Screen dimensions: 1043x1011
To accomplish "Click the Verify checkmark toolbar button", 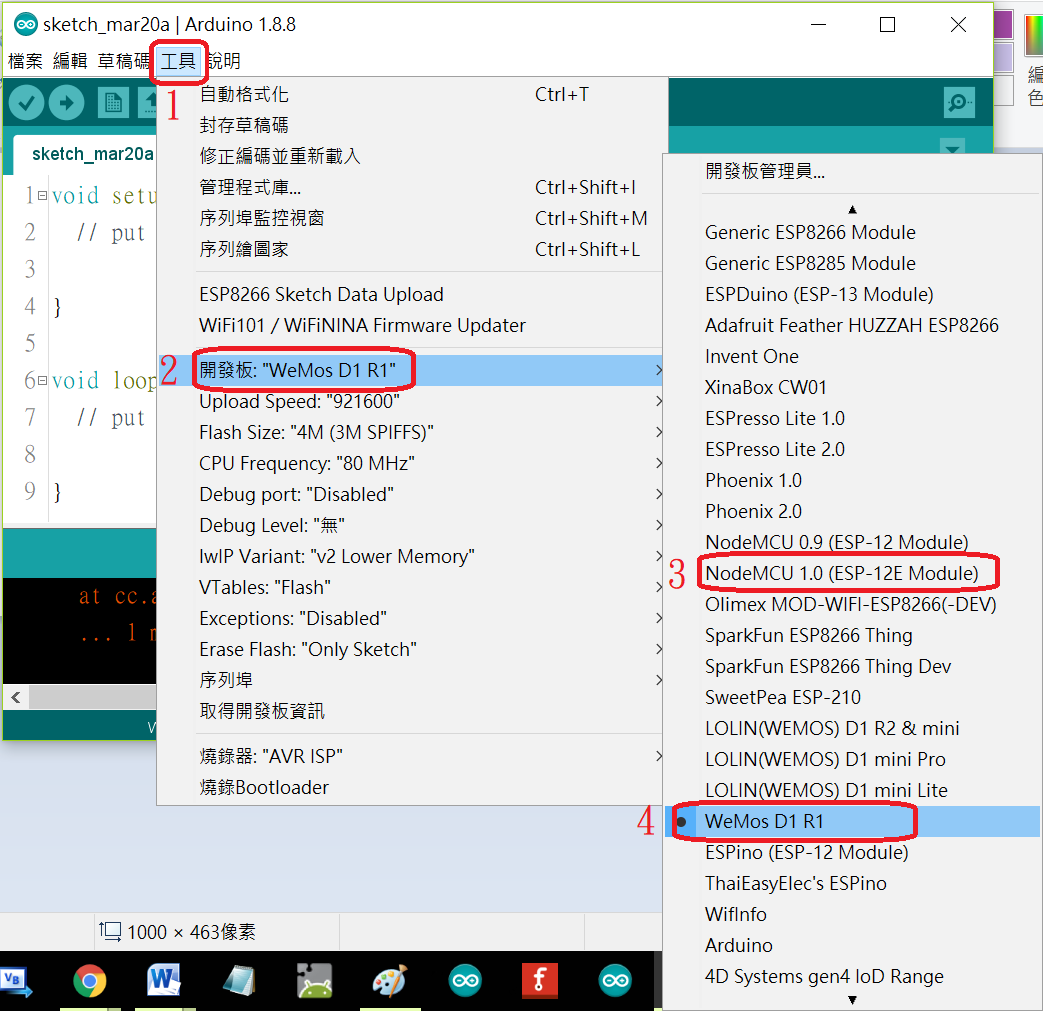I will coord(27,103).
